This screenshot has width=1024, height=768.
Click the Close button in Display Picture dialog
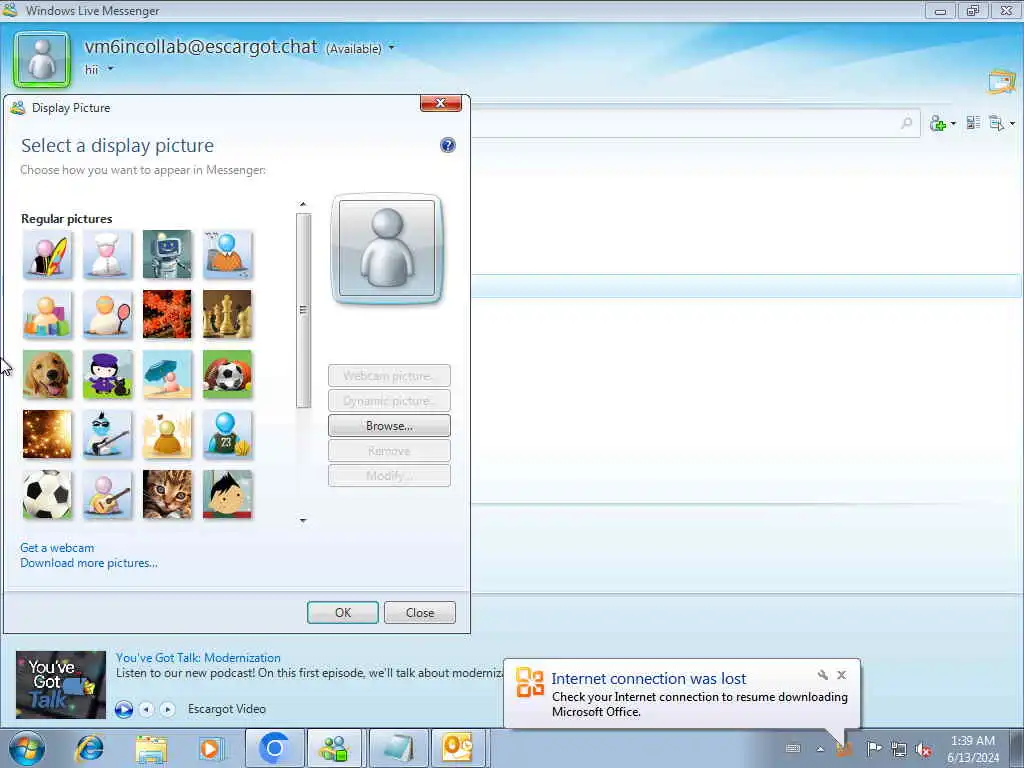(x=420, y=613)
